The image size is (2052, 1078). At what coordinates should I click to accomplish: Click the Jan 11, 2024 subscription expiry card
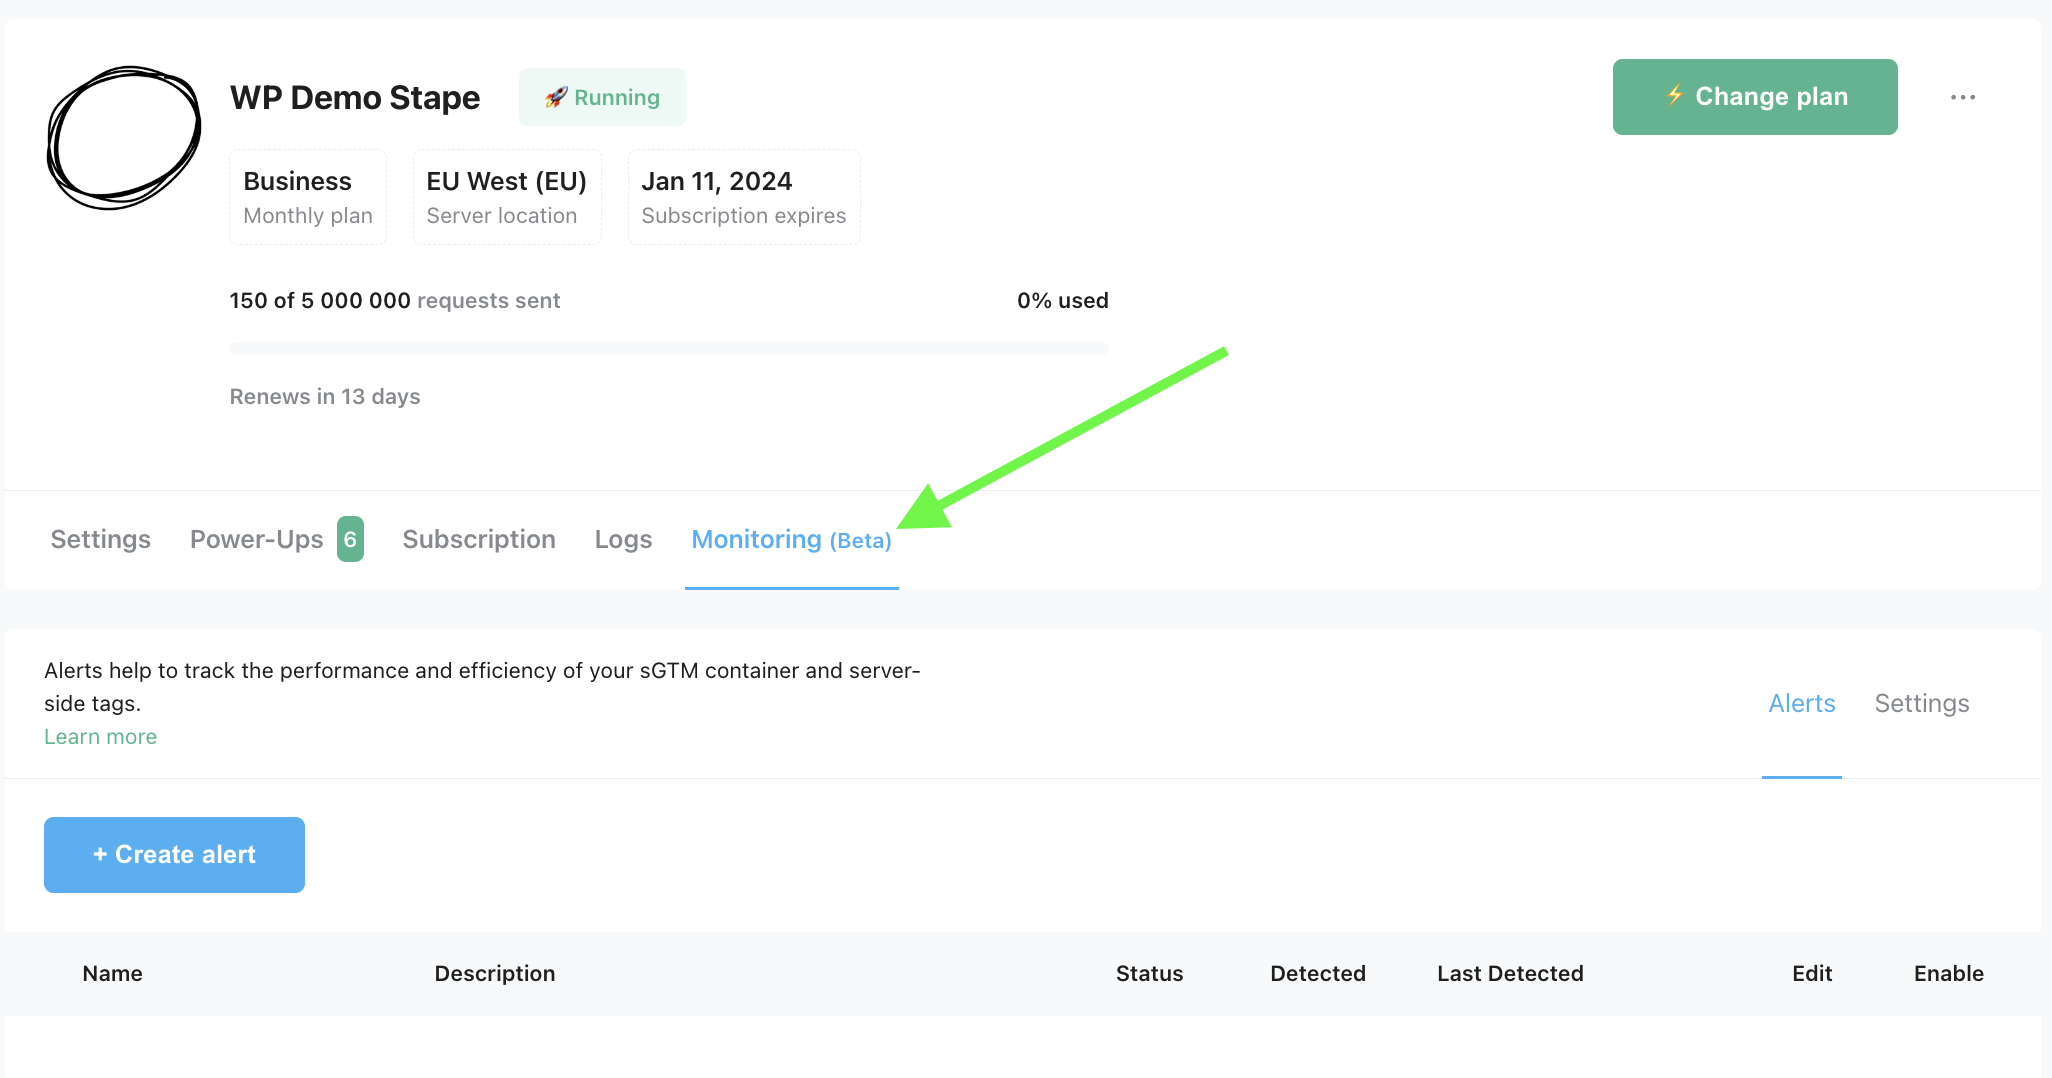point(743,196)
